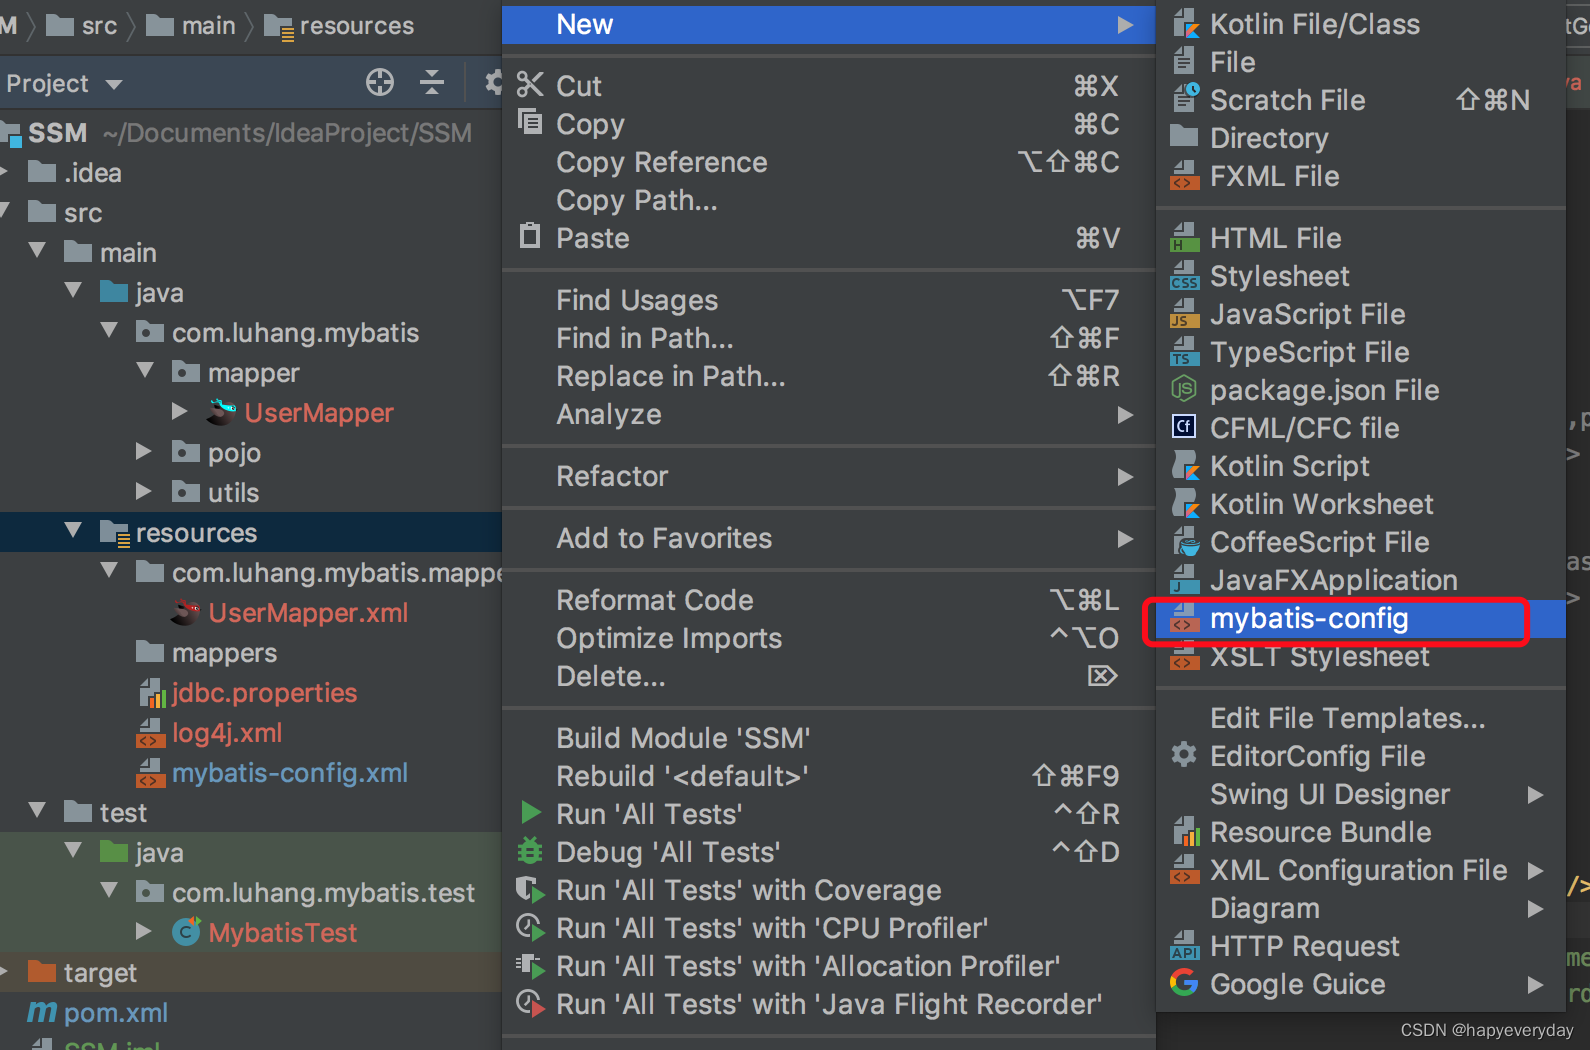Click the HTTP Request API icon

point(1185,945)
